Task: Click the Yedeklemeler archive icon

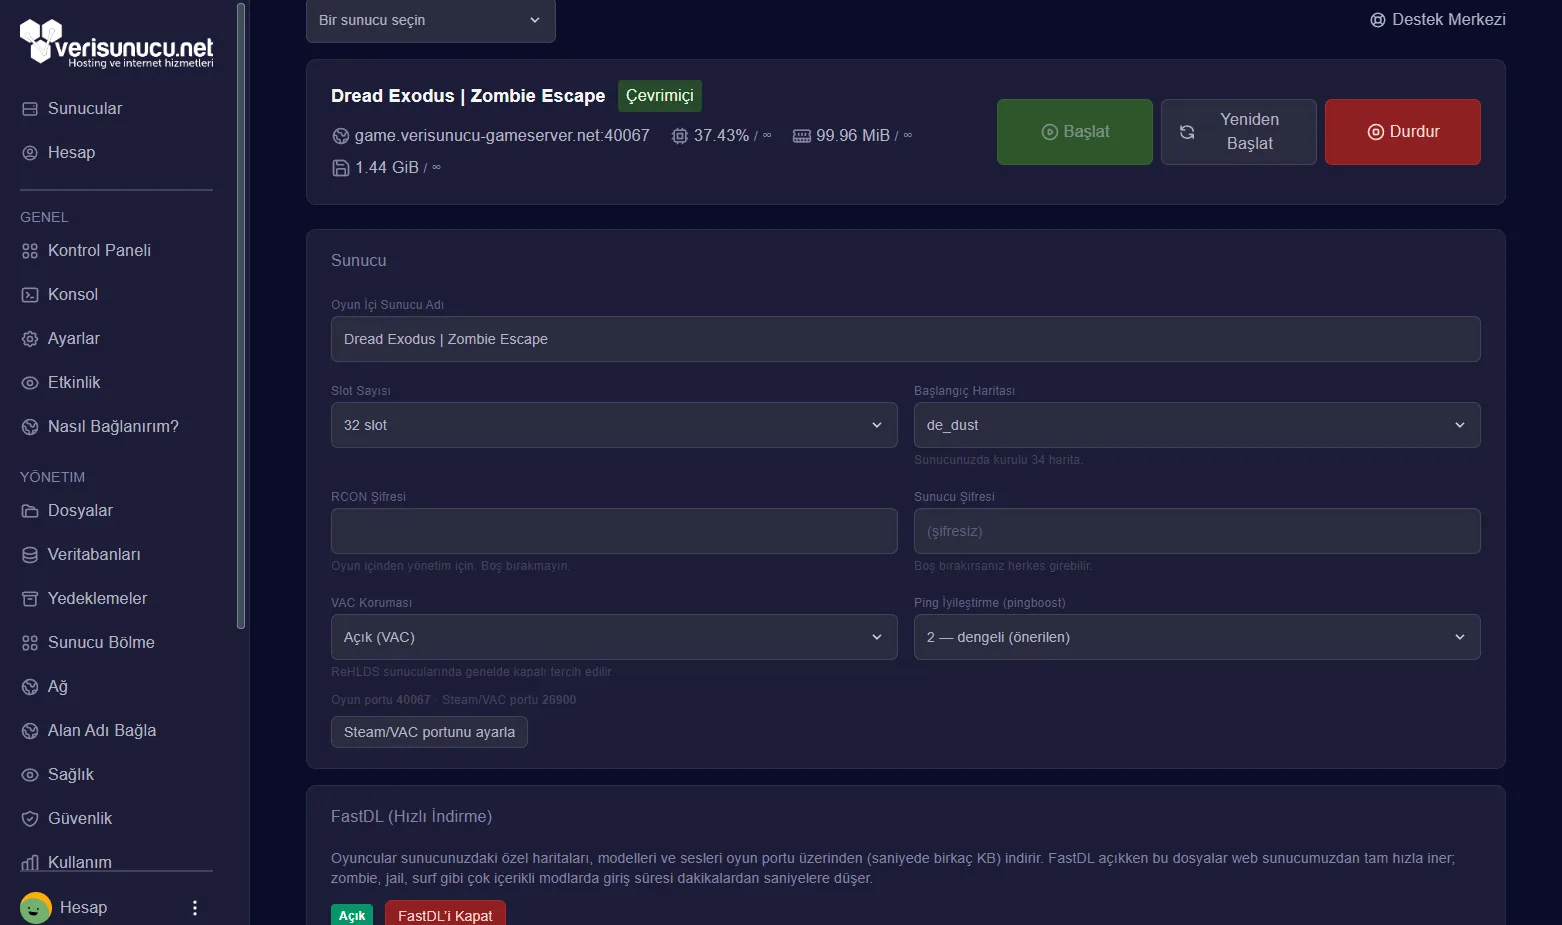Action: [x=30, y=599]
